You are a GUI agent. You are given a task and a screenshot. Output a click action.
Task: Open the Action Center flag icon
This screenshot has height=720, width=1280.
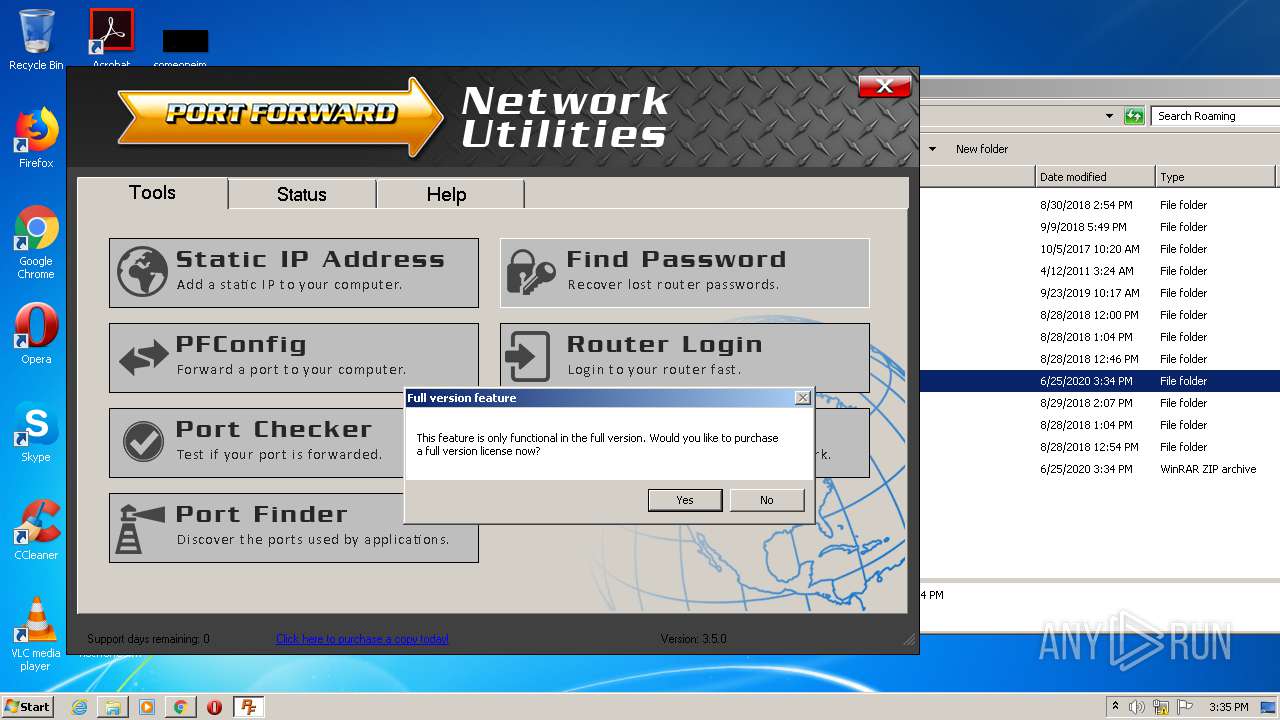tap(1185, 707)
